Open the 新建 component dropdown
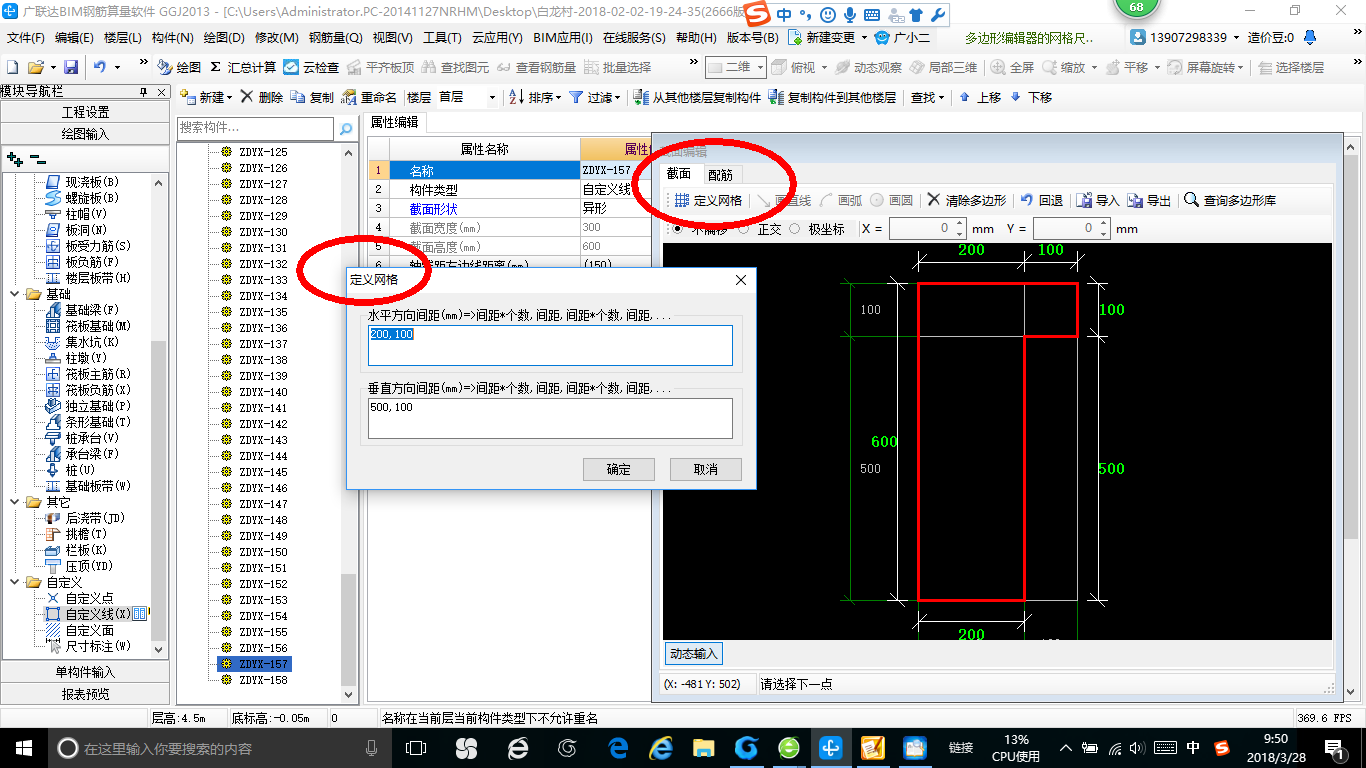The height and width of the screenshot is (768, 1366). (x=229, y=98)
